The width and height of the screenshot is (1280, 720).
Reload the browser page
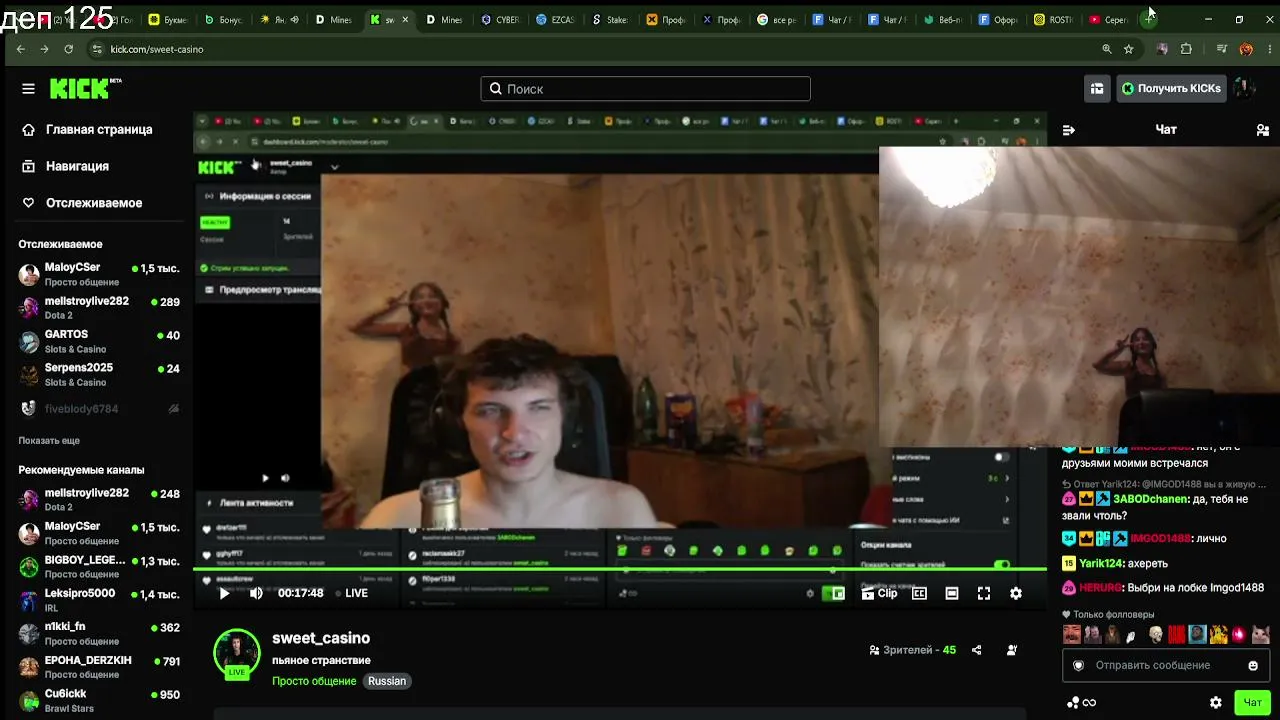point(68,49)
